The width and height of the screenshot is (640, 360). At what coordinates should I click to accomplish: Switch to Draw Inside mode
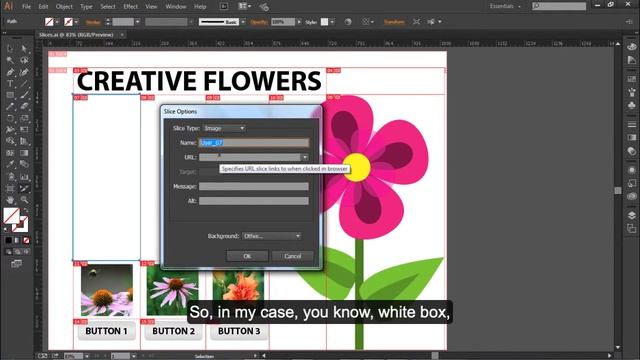point(26,252)
